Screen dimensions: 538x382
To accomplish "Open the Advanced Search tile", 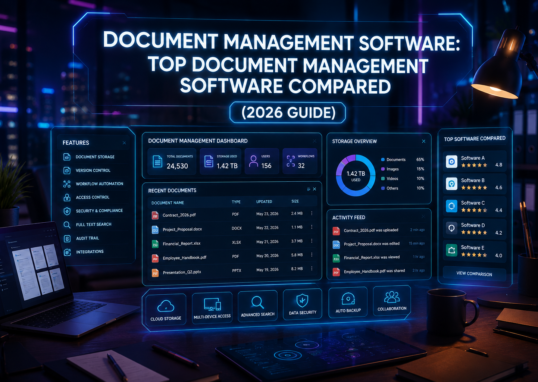I will tap(258, 306).
